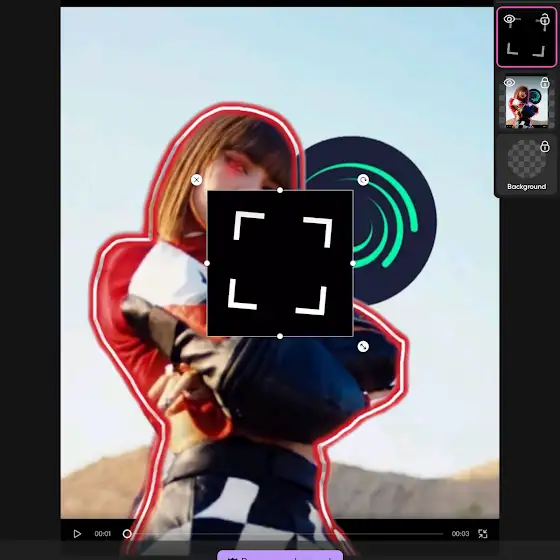Screen dimensions: 560x560
Task: Click the bottom-edge handle of the selected sticker
Action: point(280,336)
